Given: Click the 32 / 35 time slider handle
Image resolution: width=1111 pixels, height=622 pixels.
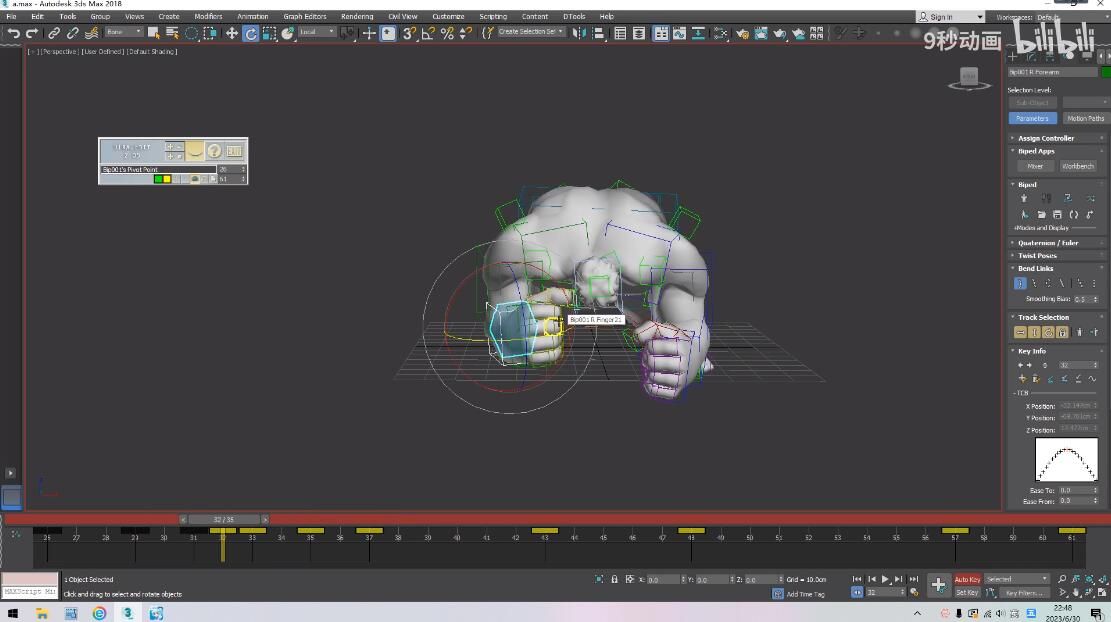Looking at the screenshot, I should [x=224, y=519].
